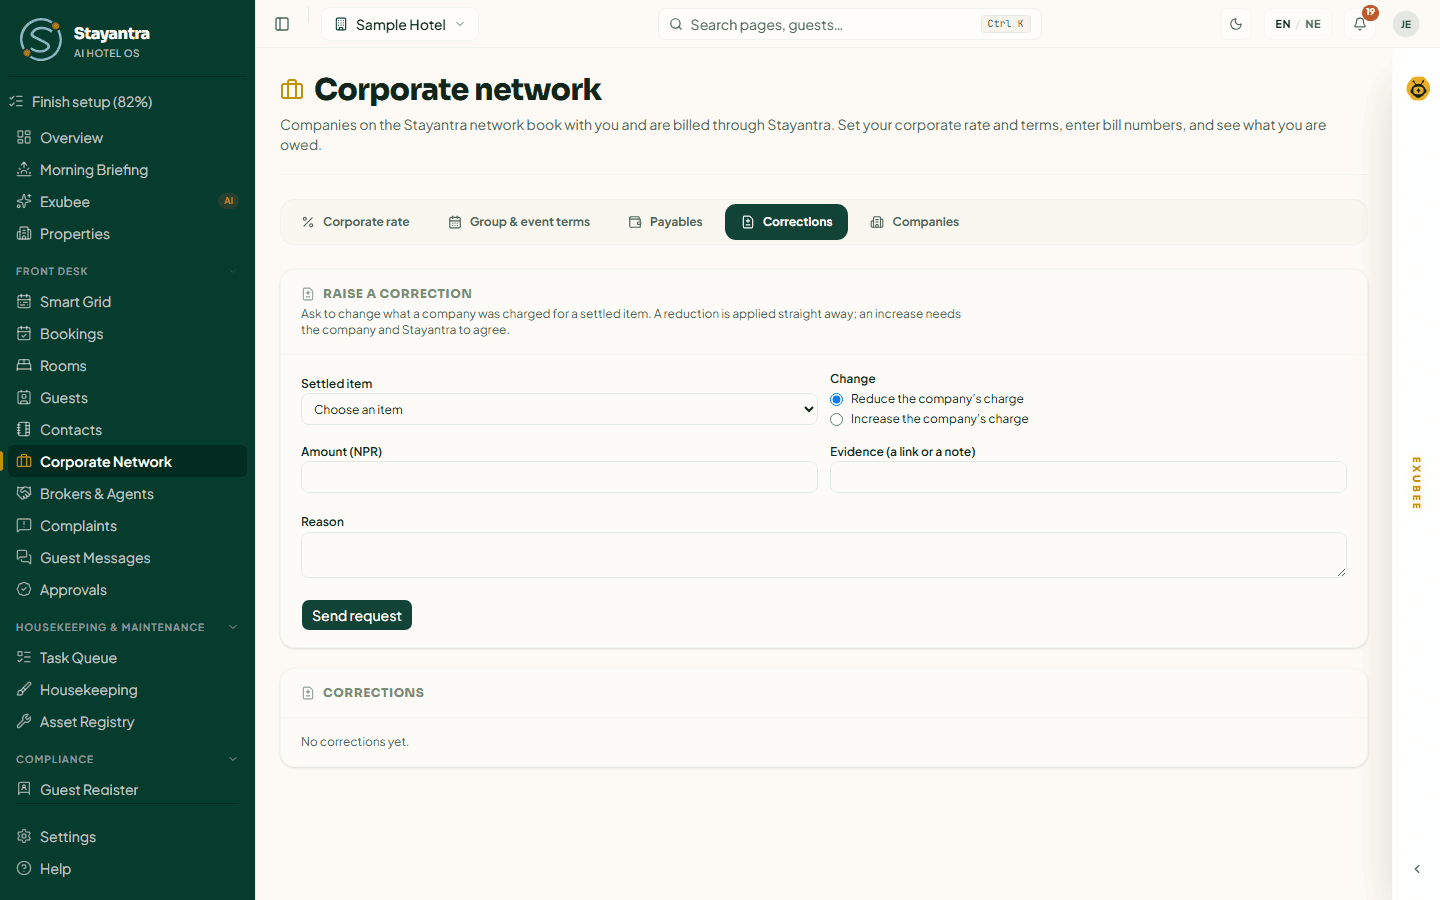
Task: Expand the Exubee side panel chevron
Action: [1417, 869]
